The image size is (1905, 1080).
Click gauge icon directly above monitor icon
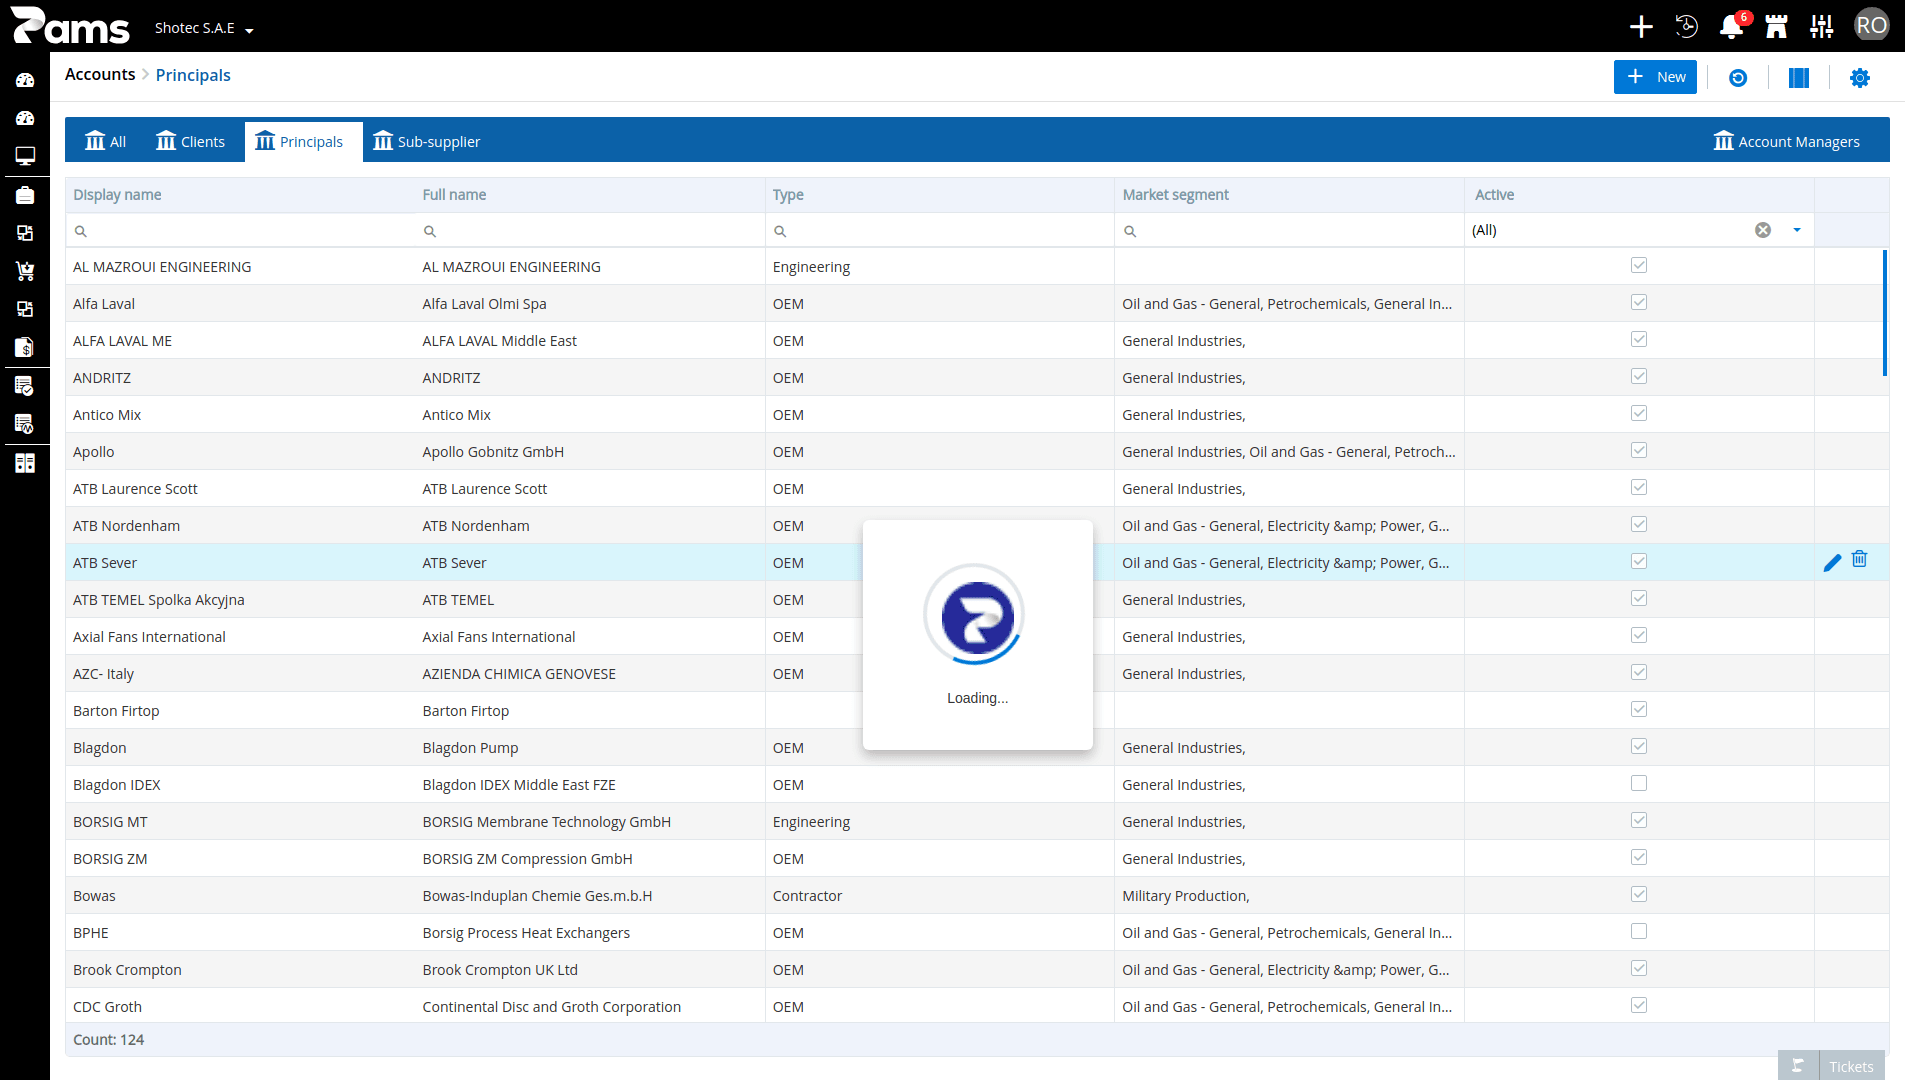pyautogui.click(x=25, y=118)
